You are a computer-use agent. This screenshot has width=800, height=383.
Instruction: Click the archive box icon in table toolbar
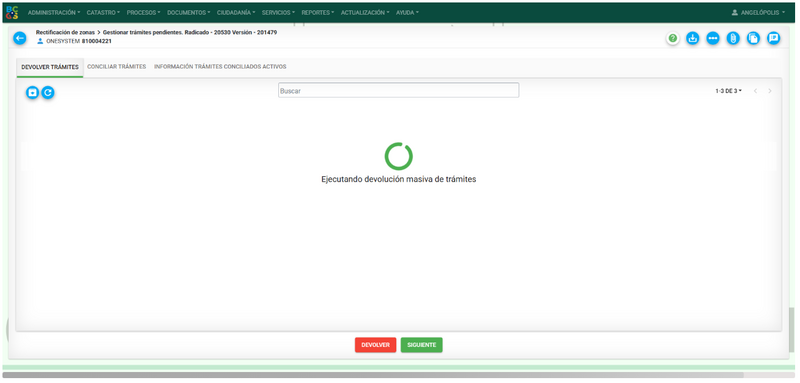33,92
